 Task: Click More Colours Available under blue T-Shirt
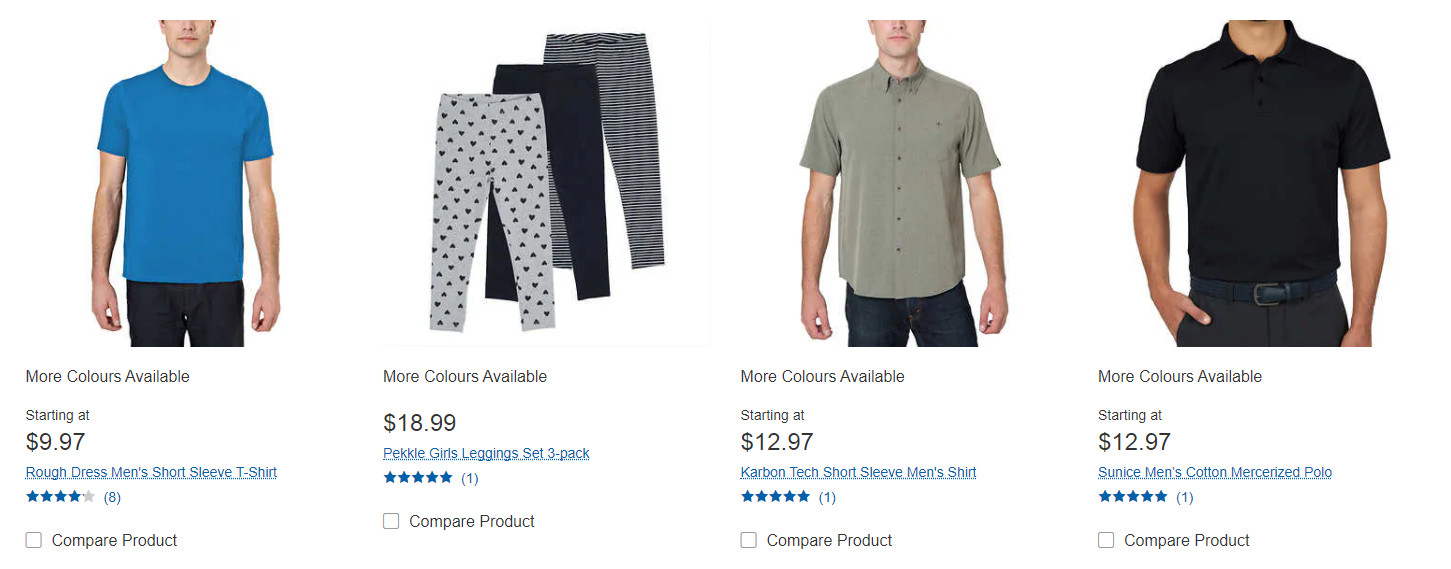click(x=108, y=376)
